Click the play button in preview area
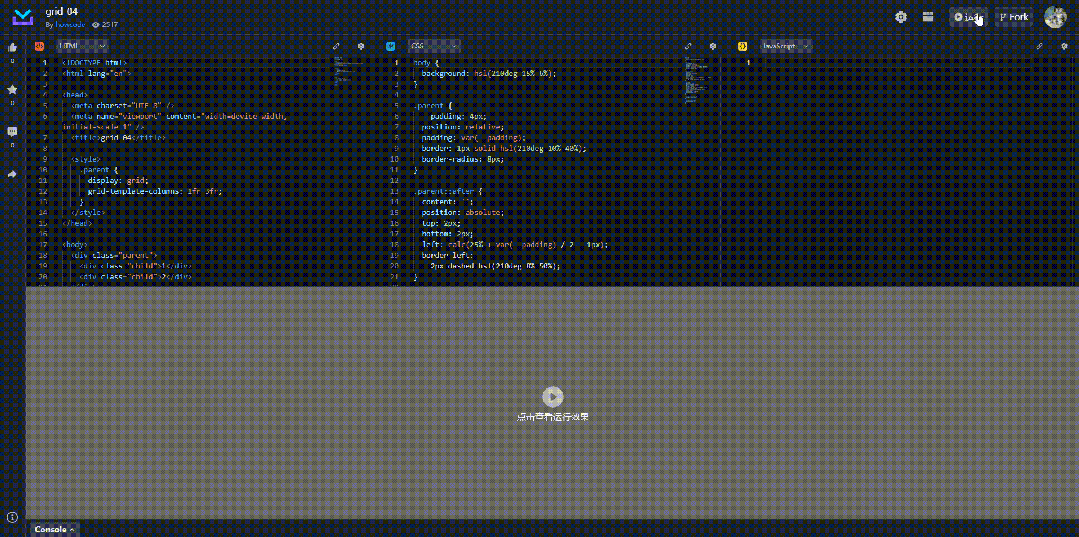Viewport: 1079px width, 537px height. [553, 397]
